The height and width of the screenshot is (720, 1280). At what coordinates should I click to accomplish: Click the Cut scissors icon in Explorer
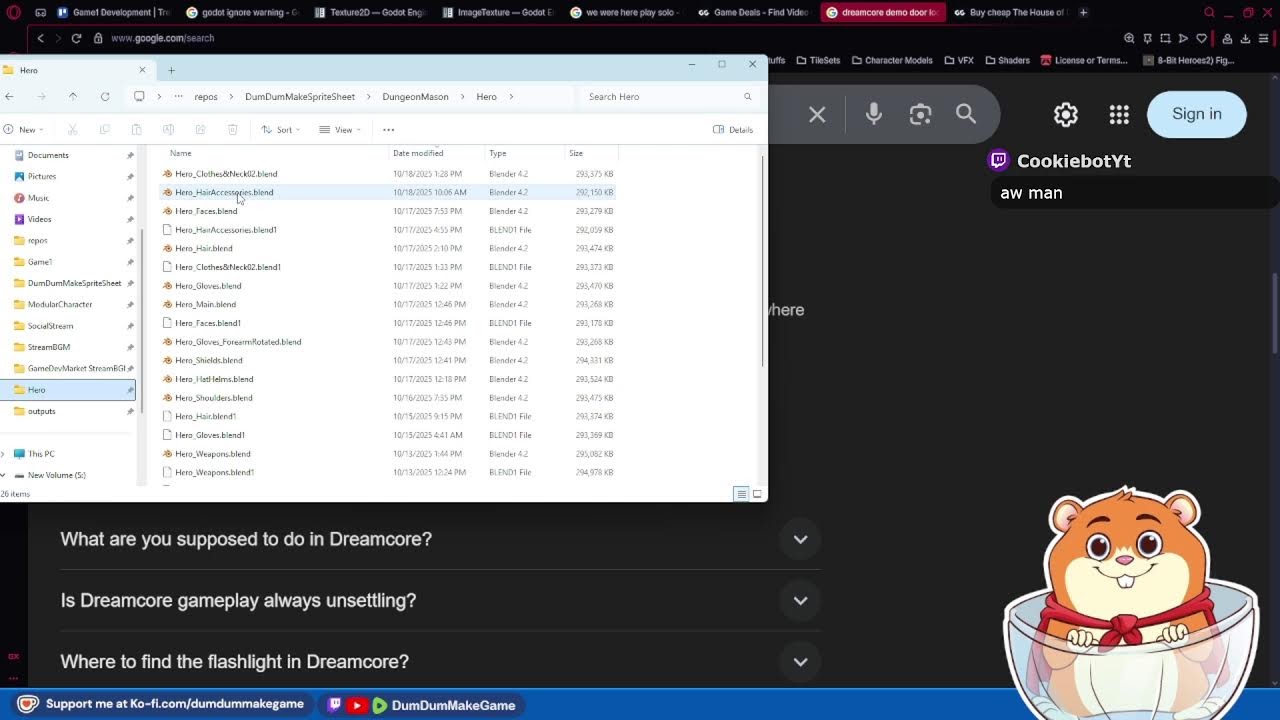click(72, 129)
